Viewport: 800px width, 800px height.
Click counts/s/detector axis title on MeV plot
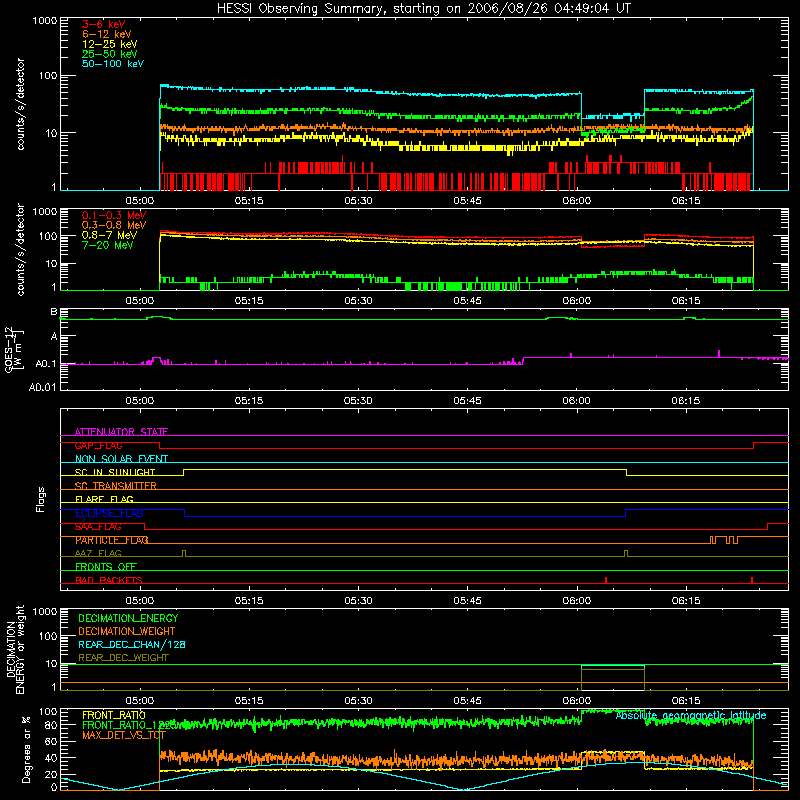click(x=20, y=249)
